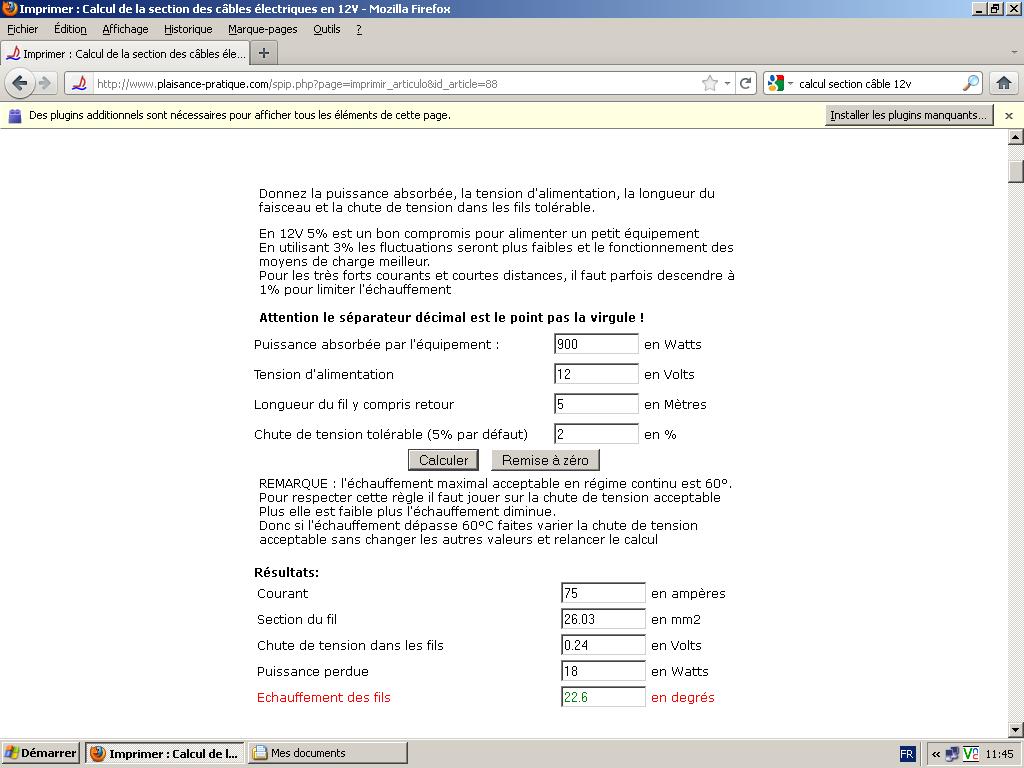Open the Historique menu

188,29
